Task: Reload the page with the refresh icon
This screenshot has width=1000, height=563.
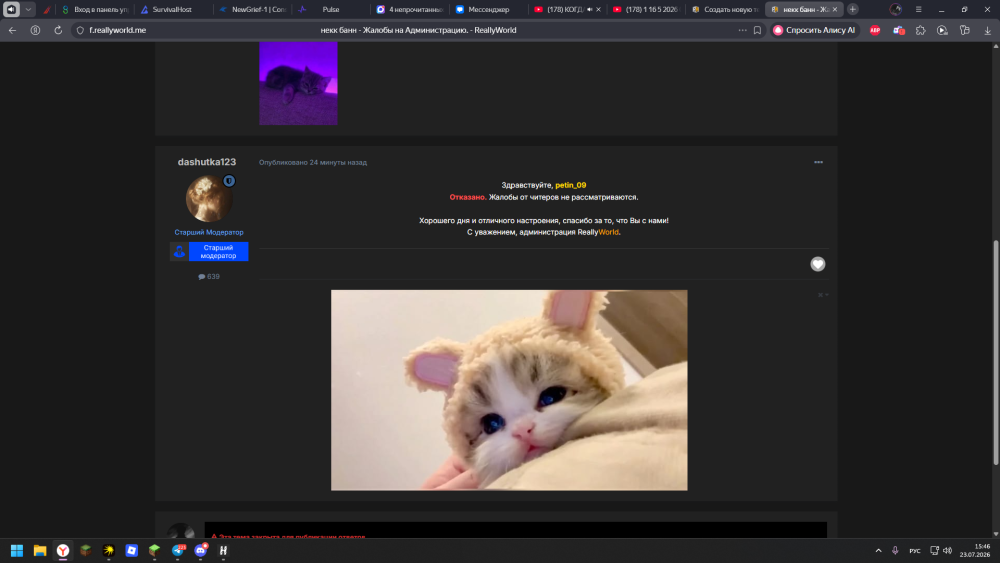Action: (x=58, y=30)
